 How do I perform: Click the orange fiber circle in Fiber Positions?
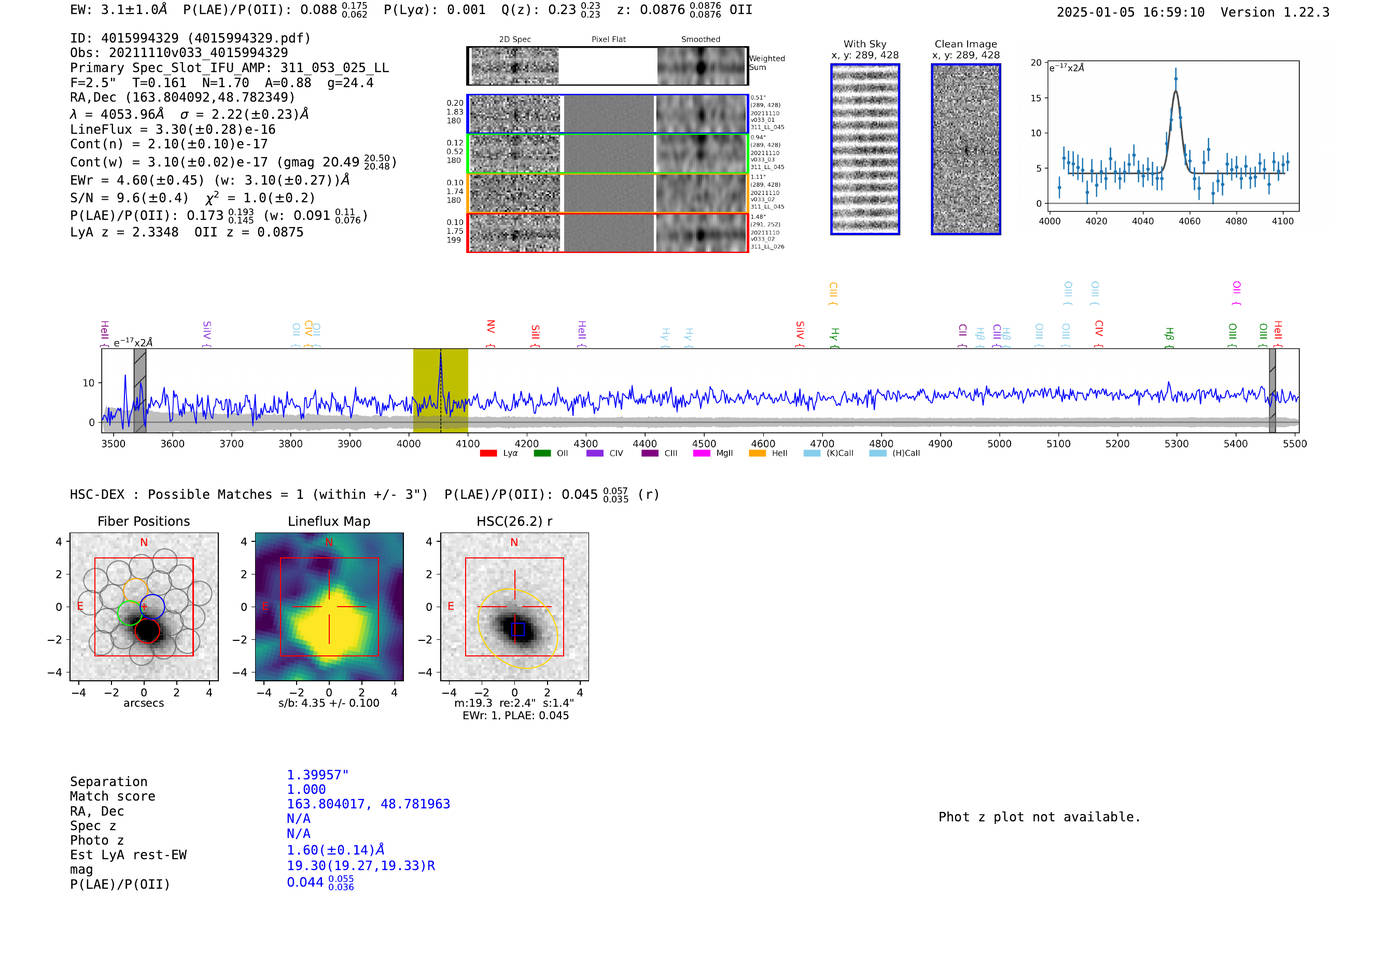(135, 590)
